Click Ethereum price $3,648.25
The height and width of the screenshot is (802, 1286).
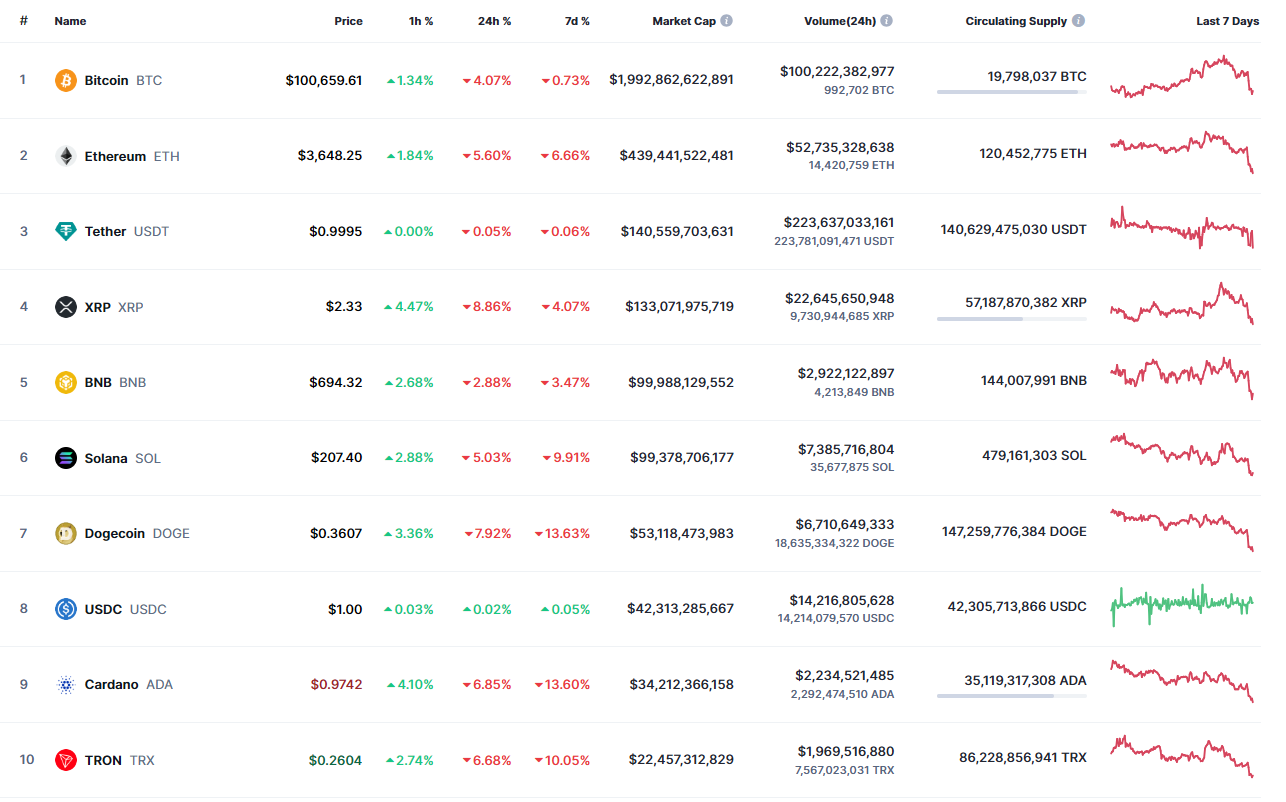[x=330, y=156]
